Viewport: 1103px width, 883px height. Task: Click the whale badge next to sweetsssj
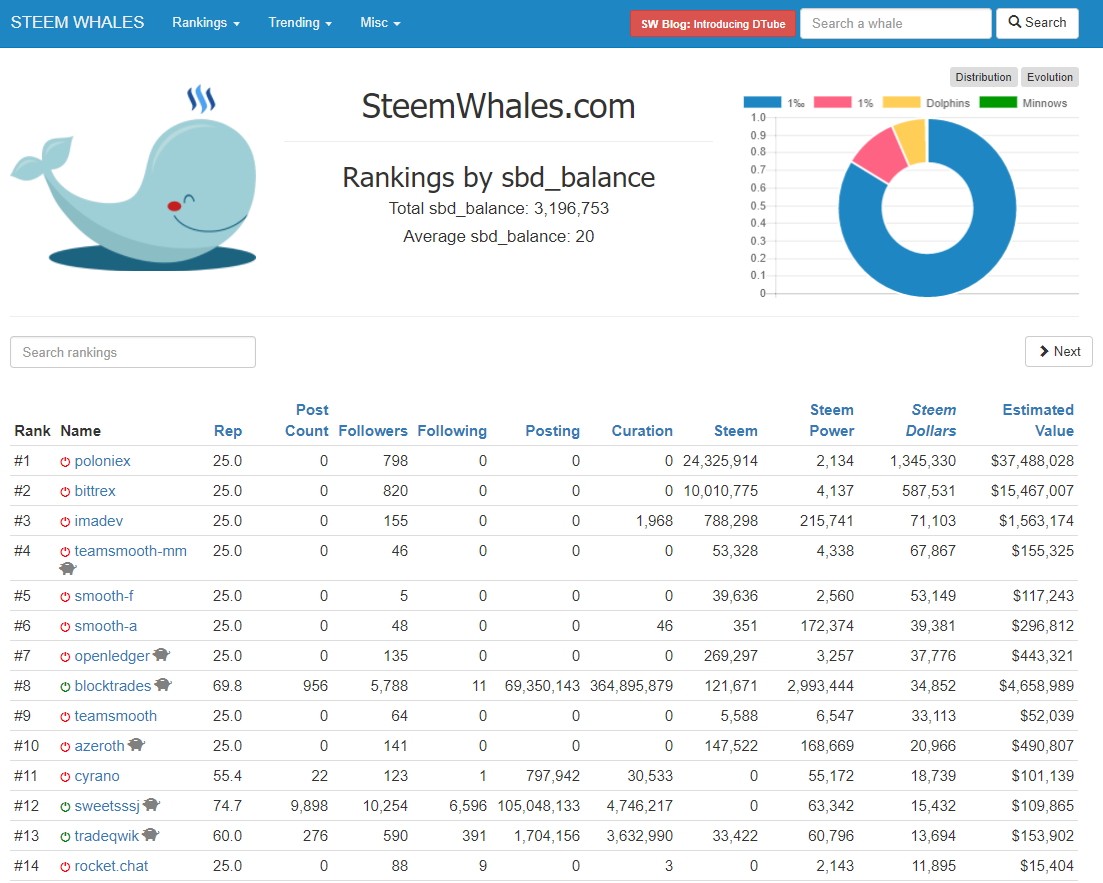click(152, 805)
